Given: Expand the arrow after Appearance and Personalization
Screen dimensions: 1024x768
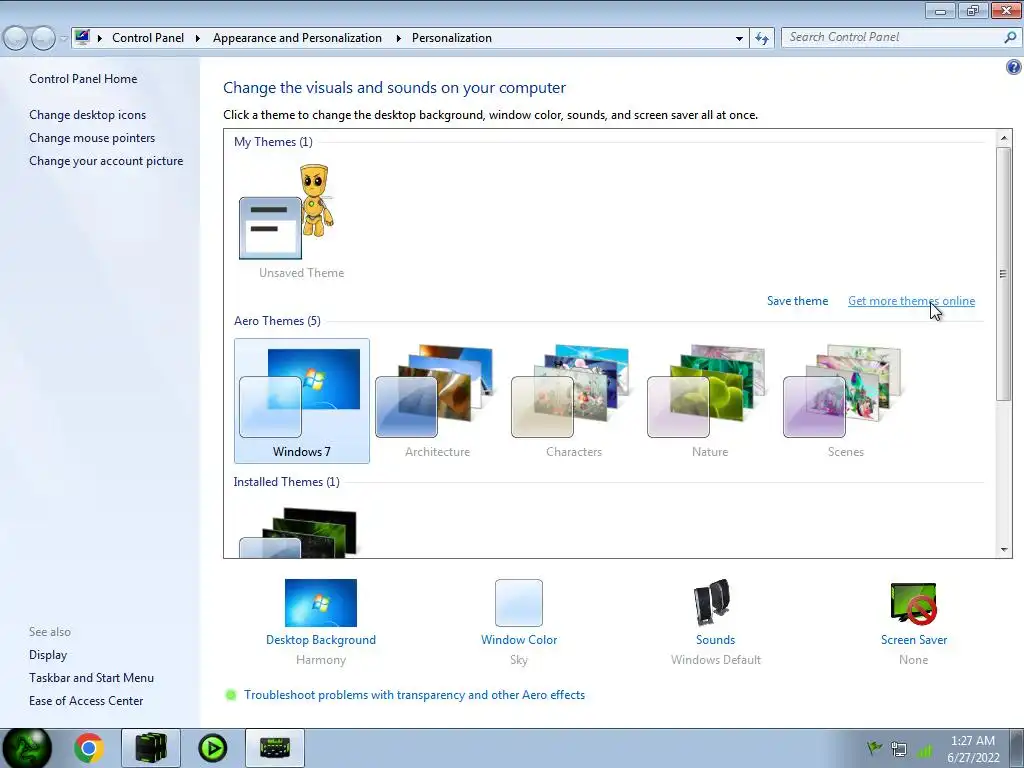Looking at the screenshot, I should click(x=398, y=38).
